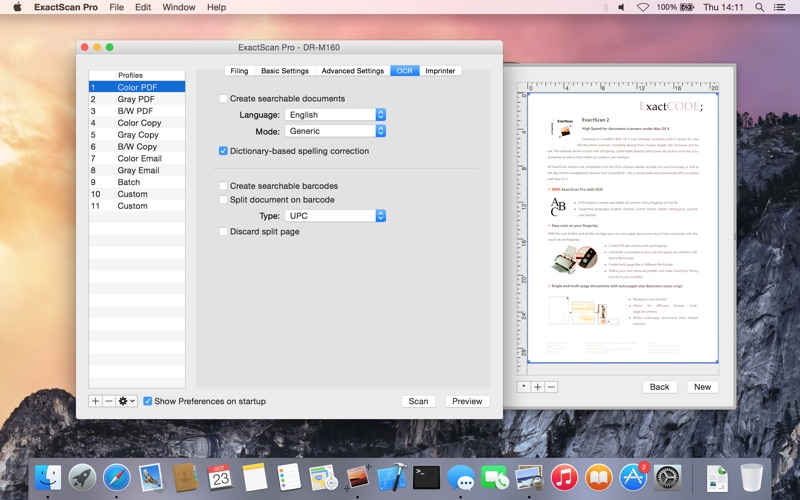800x500 pixels.
Task: Open the profile gear actions menu
Action: click(126, 401)
